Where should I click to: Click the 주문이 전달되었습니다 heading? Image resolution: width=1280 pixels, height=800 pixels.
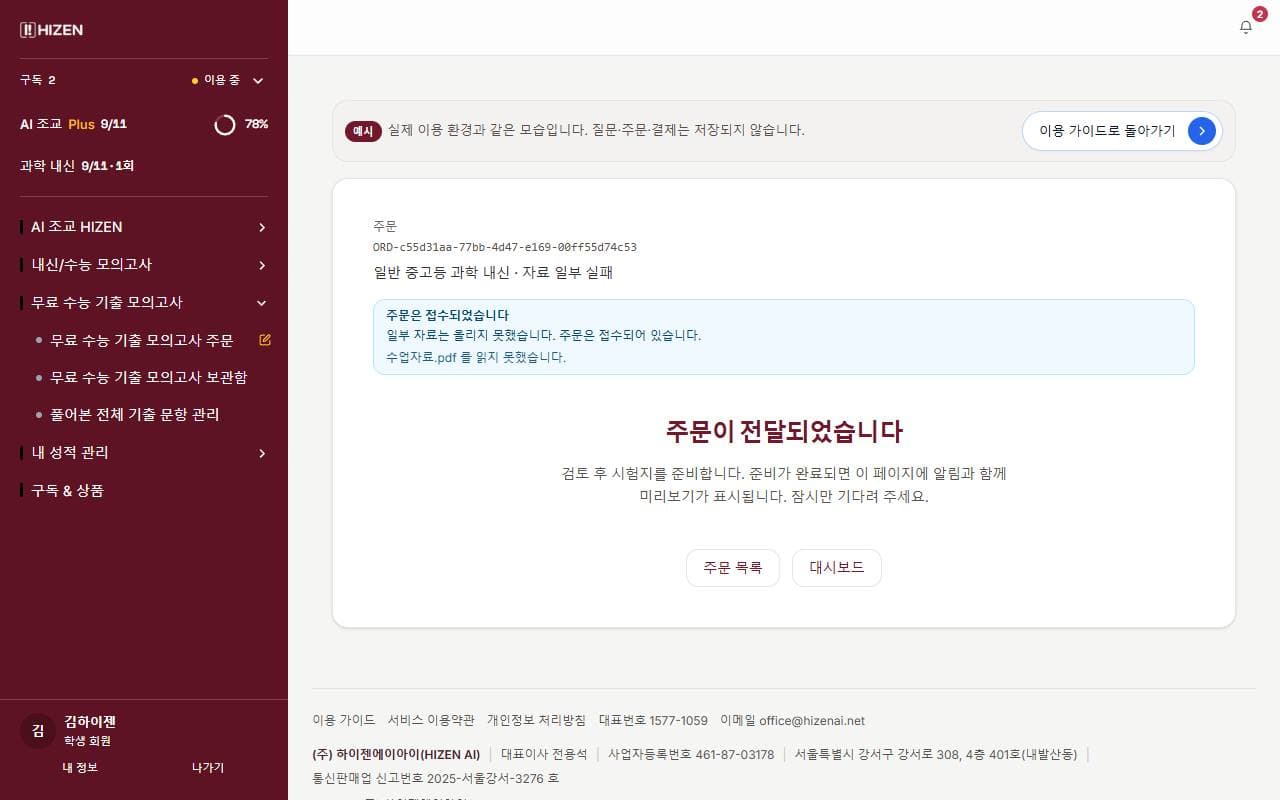click(784, 432)
